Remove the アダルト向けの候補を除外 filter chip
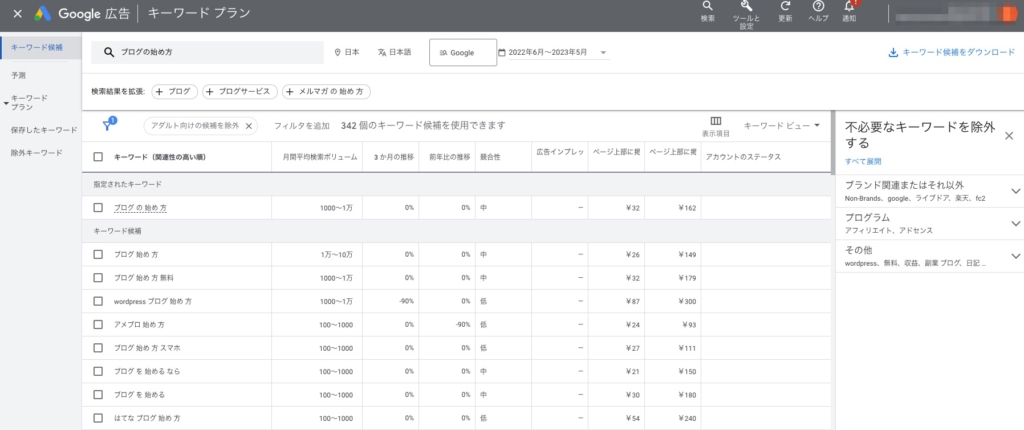Screen dimensions: 1024x430 tap(248, 126)
